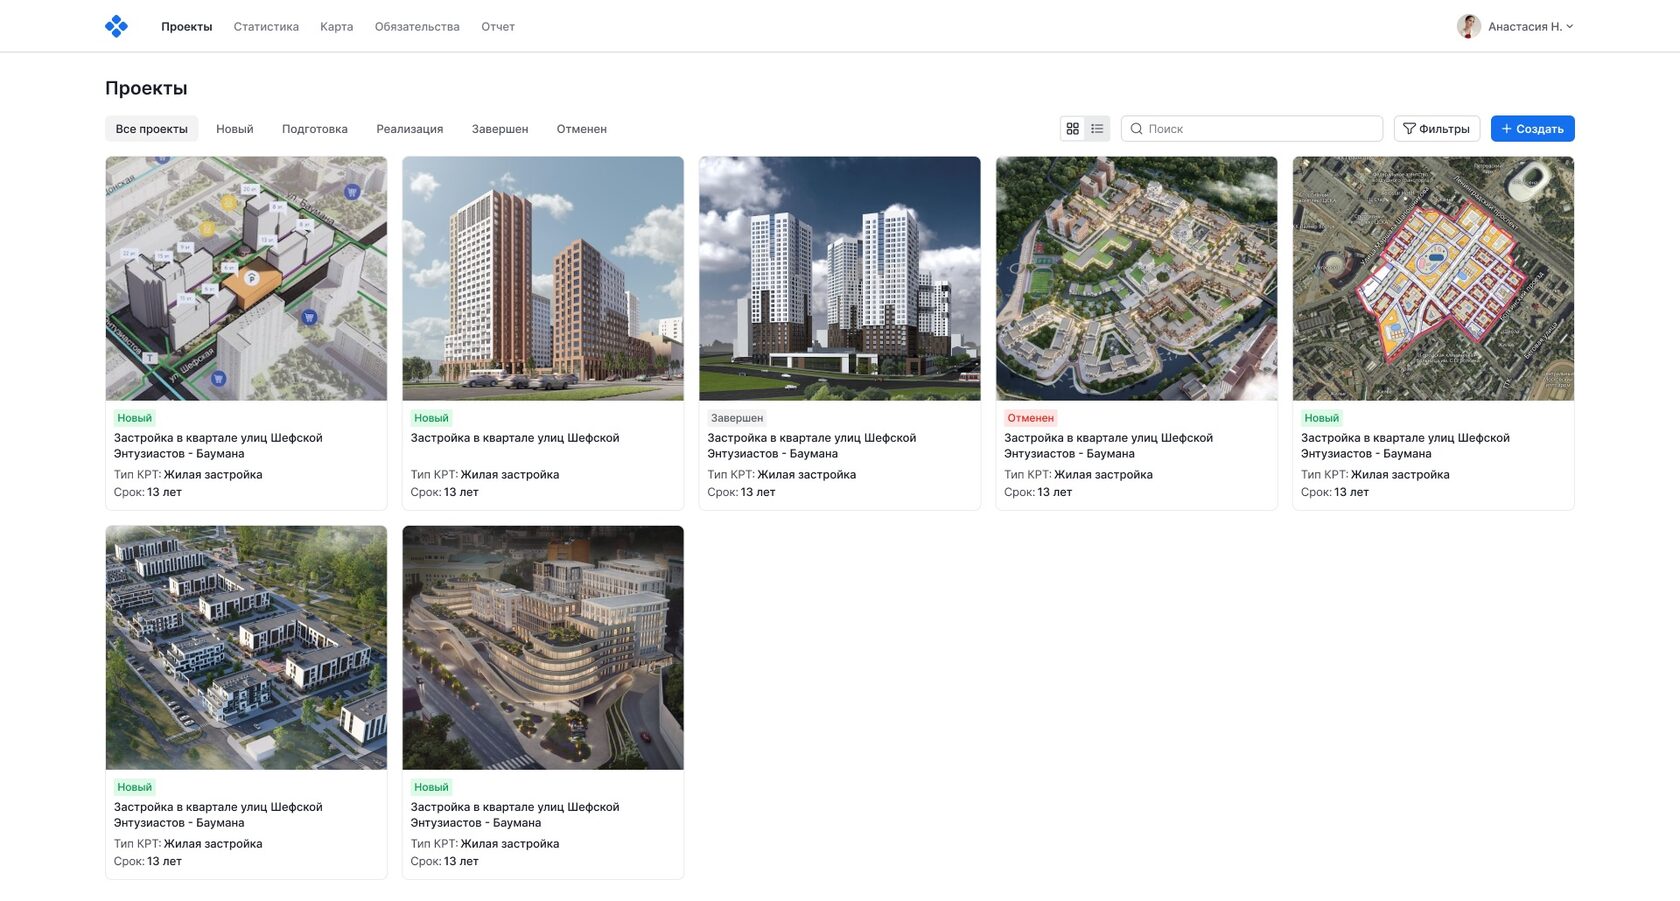Open the satellite map with red outline thumbnail
Image resolution: width=1680 pixels, height=901 pixels.
pyautogui.click(x=1433, y=278)
